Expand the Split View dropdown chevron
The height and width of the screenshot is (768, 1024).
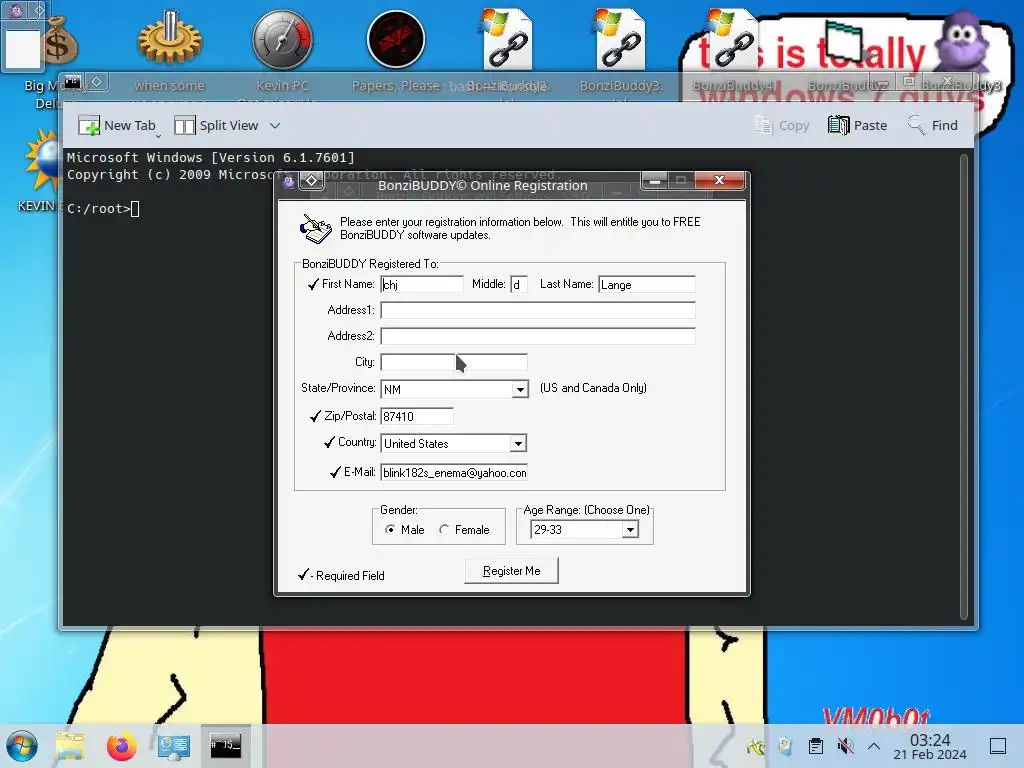point(275,125)
